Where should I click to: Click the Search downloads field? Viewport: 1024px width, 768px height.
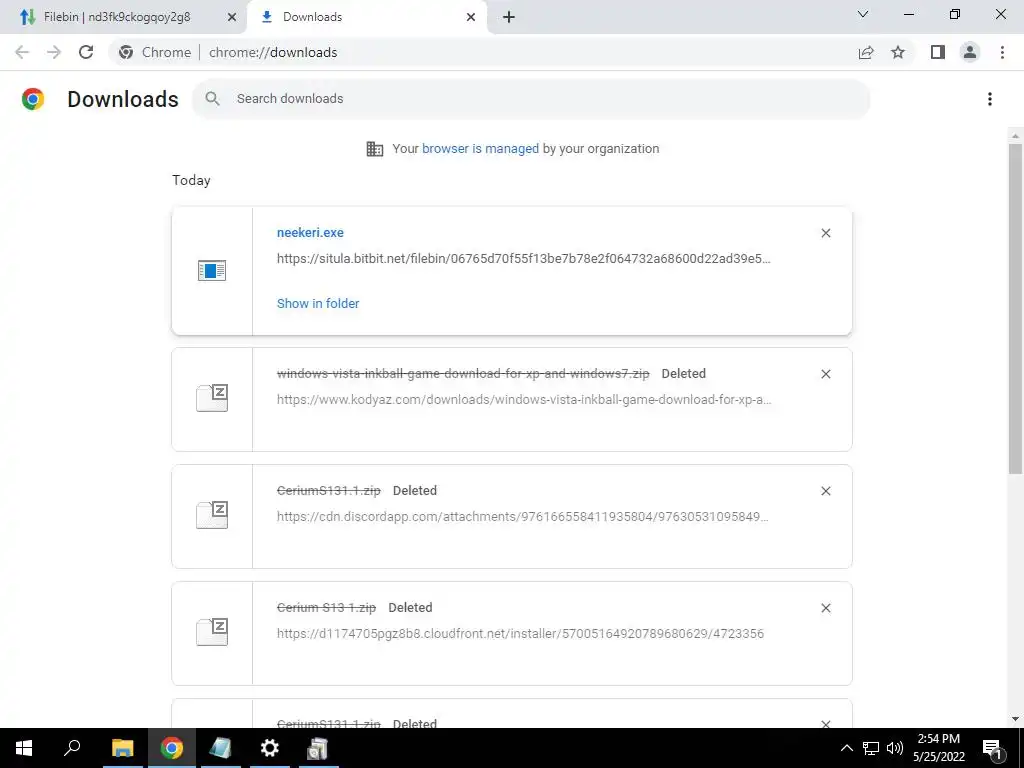point(531,99)
